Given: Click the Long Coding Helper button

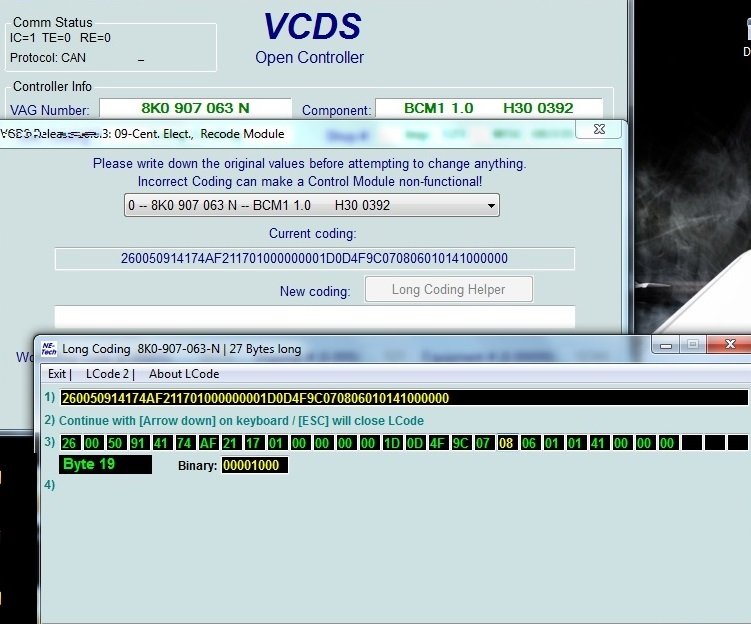Looking at the screenshot, I should (449, 289).
